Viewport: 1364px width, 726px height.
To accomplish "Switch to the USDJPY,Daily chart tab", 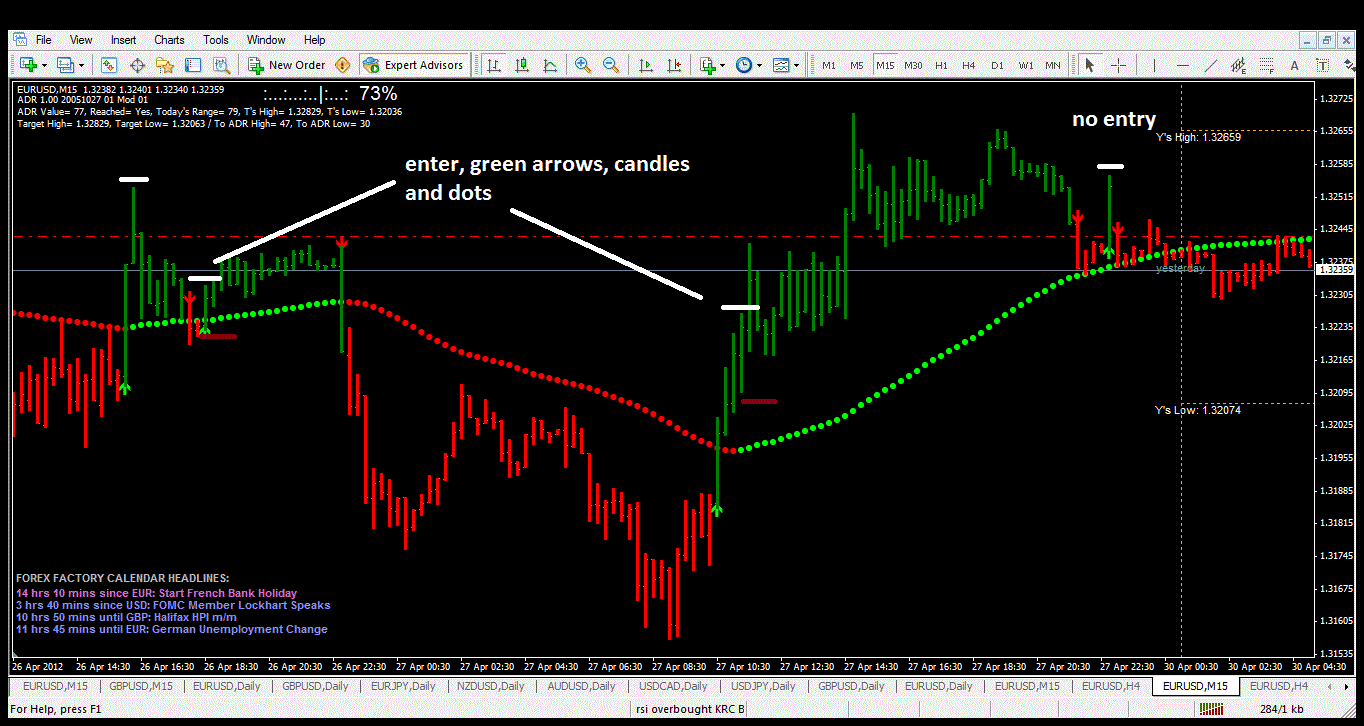I will point(763,686).
